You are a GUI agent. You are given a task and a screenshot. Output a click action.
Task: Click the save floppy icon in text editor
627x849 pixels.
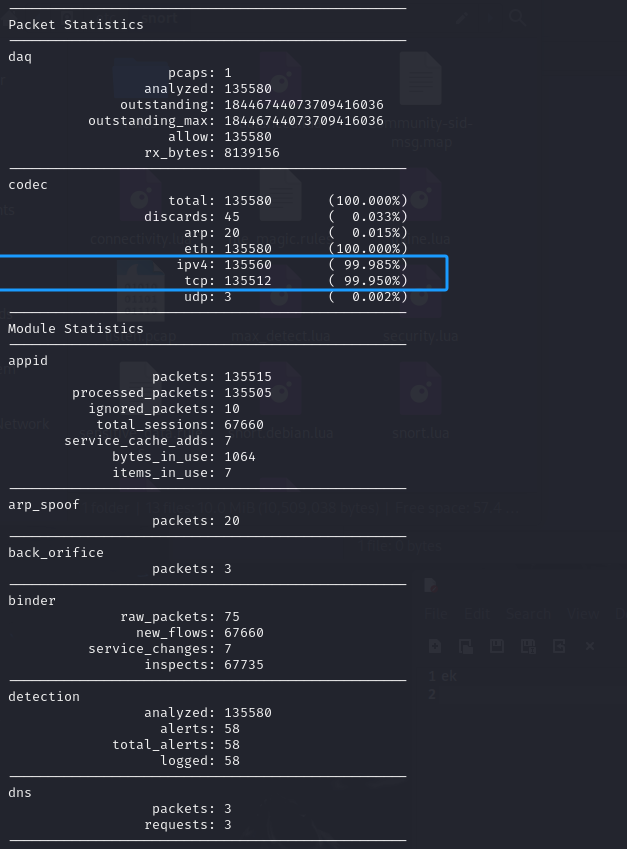497,646
